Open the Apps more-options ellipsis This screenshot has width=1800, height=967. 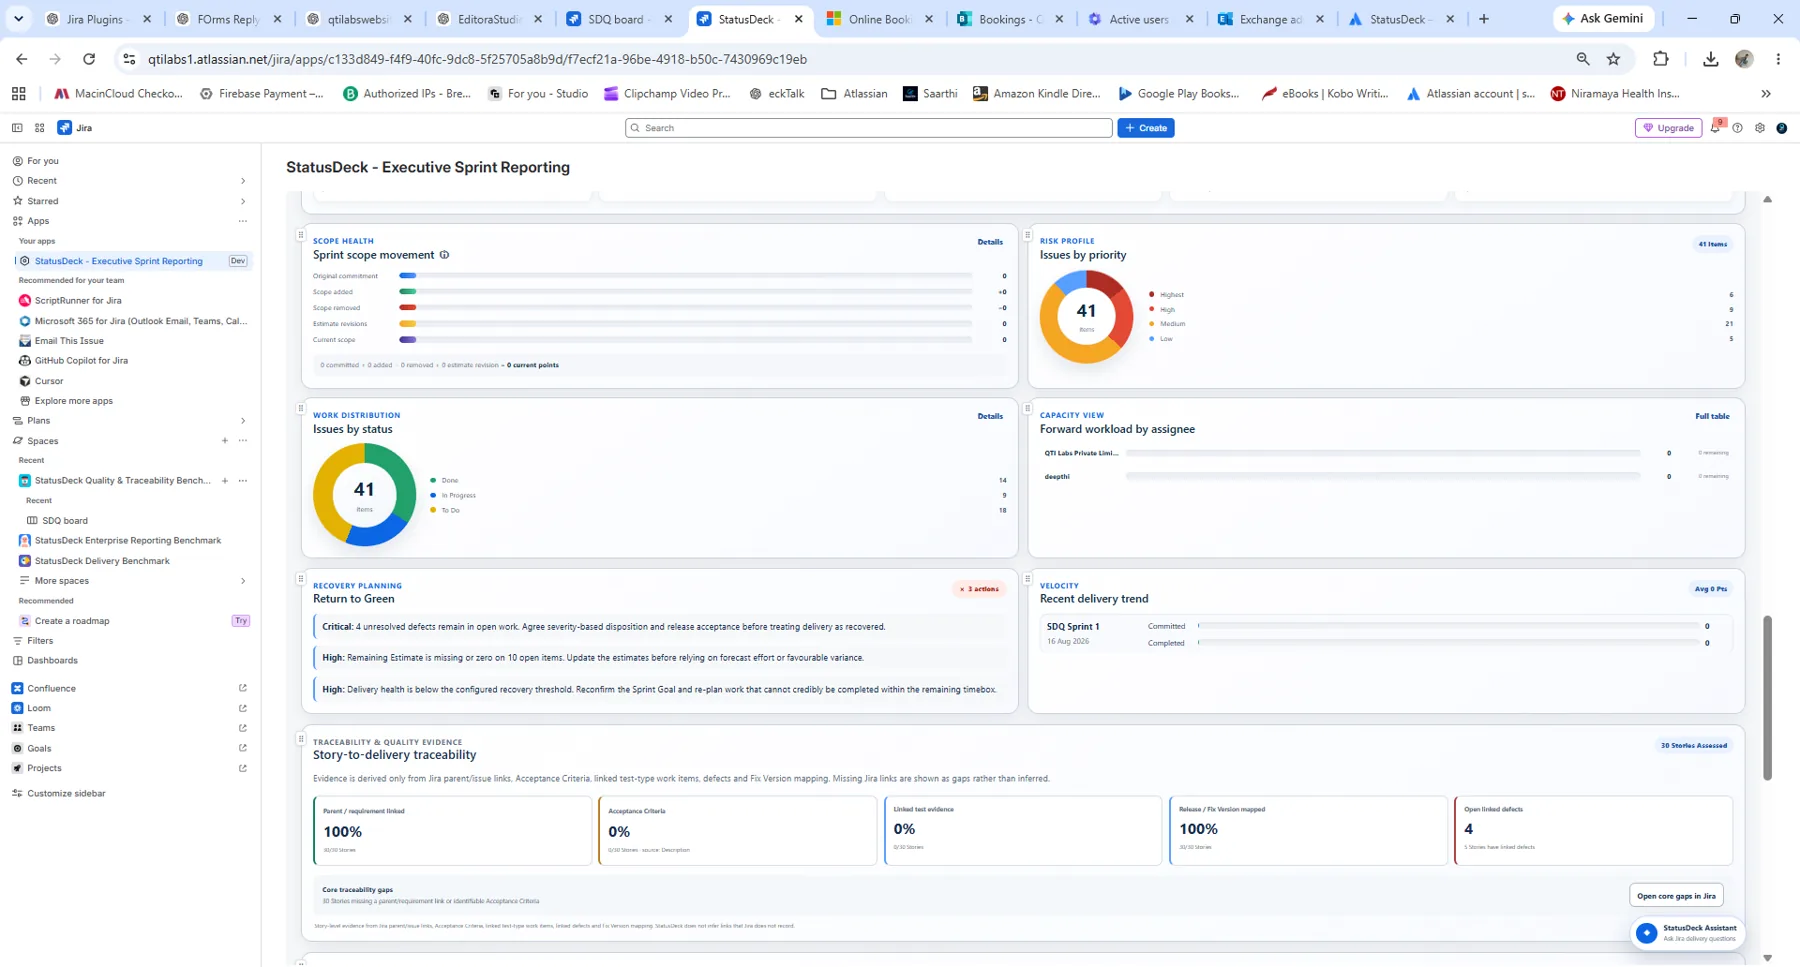(243, 221)
